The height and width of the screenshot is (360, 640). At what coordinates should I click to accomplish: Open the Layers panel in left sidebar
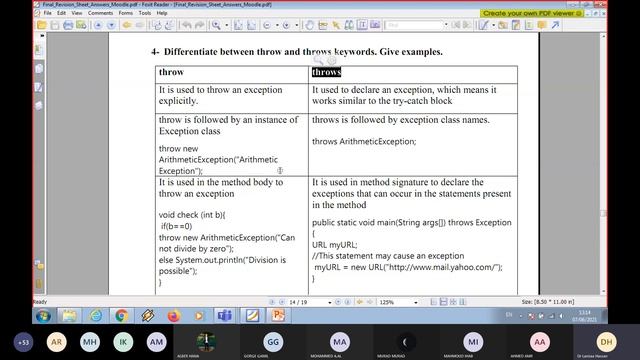click(x=39, y=106)
